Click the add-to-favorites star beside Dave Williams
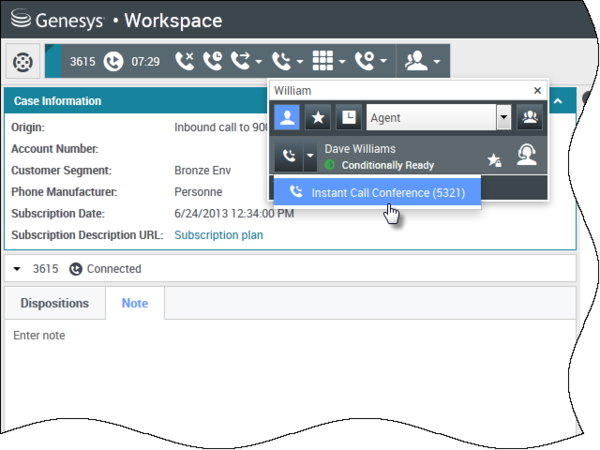The image size is (600, 450). tap(494, 159)
